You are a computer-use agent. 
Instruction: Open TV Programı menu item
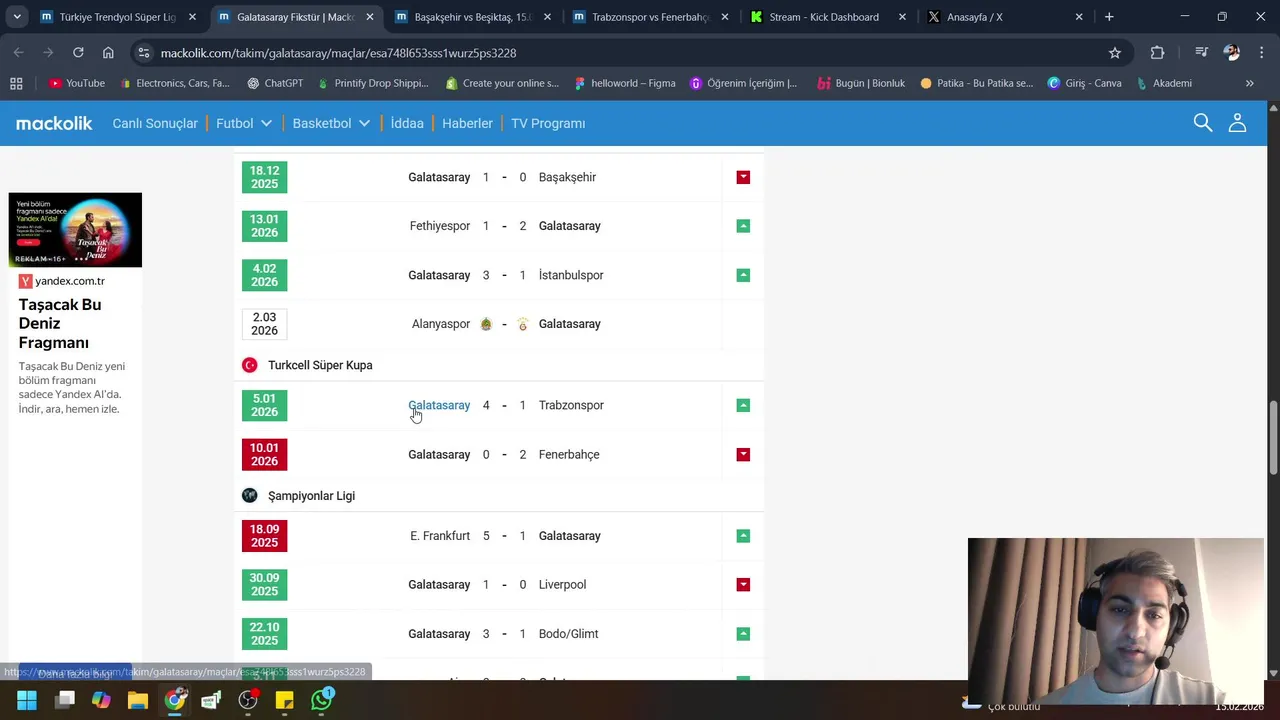tap(548, 123)
